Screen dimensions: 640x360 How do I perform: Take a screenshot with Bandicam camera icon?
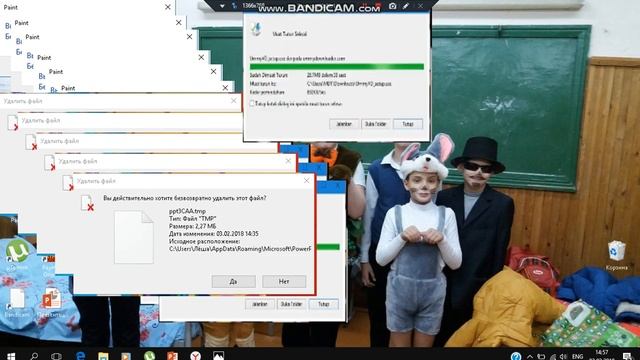392,6
